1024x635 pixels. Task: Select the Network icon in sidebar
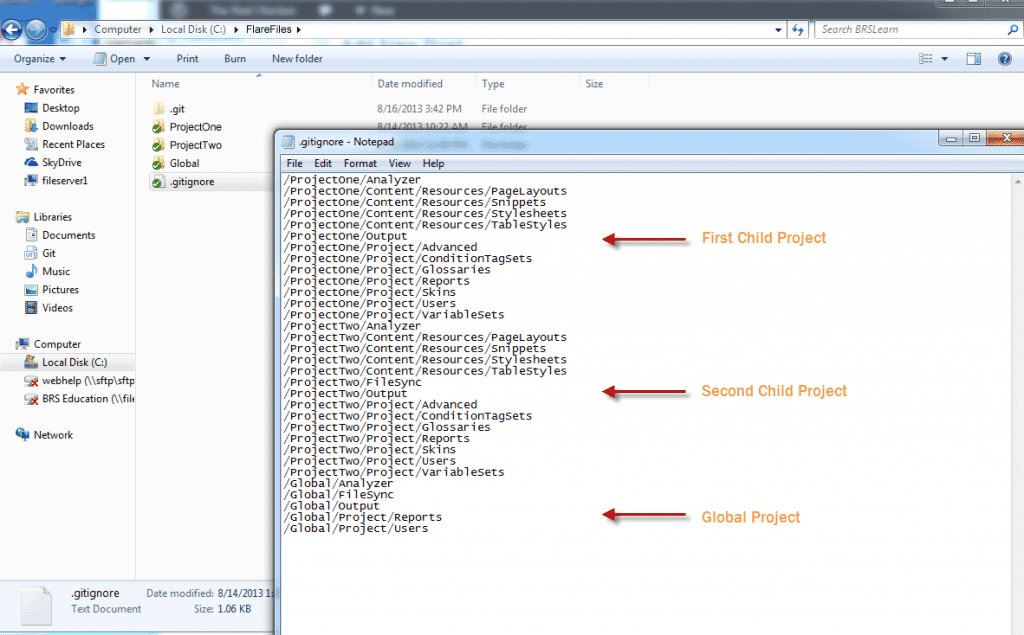pyautogui.click(x=24, y=435)
